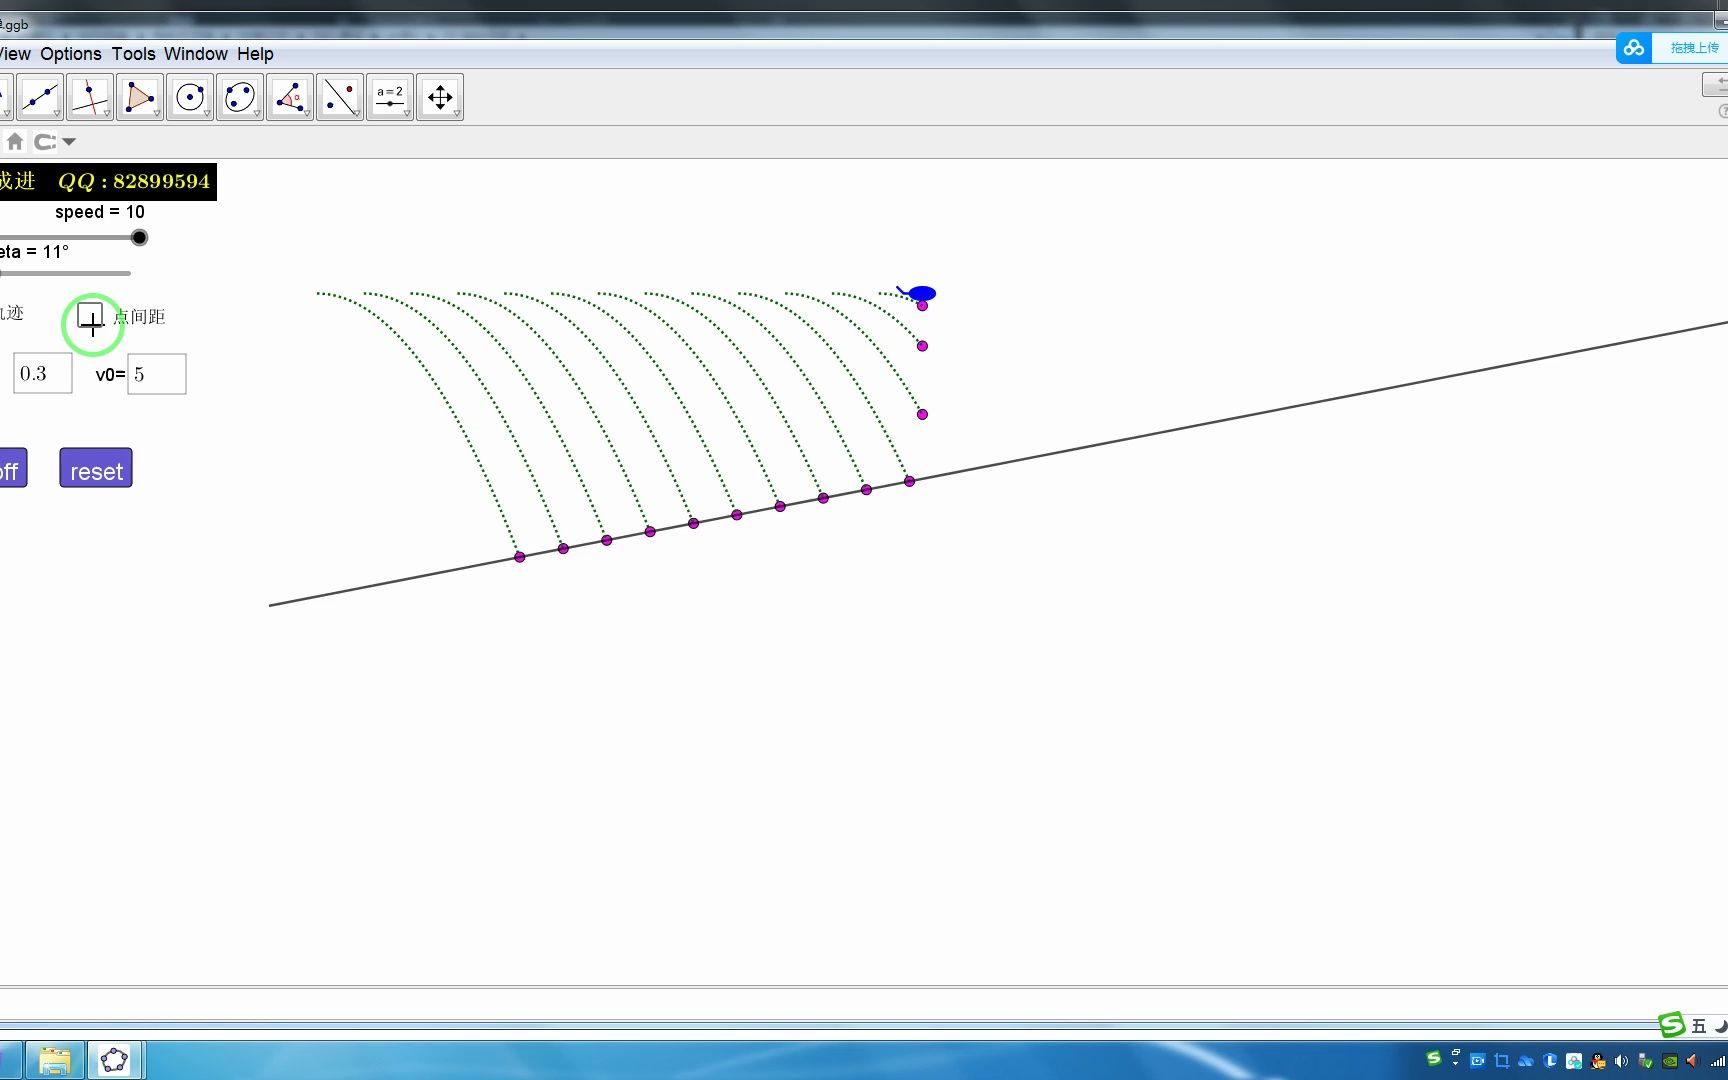Viewport: 1728px width, 1080px height.
Task: Click the Baidu cloud upload icon
Action: [1634, 48]
